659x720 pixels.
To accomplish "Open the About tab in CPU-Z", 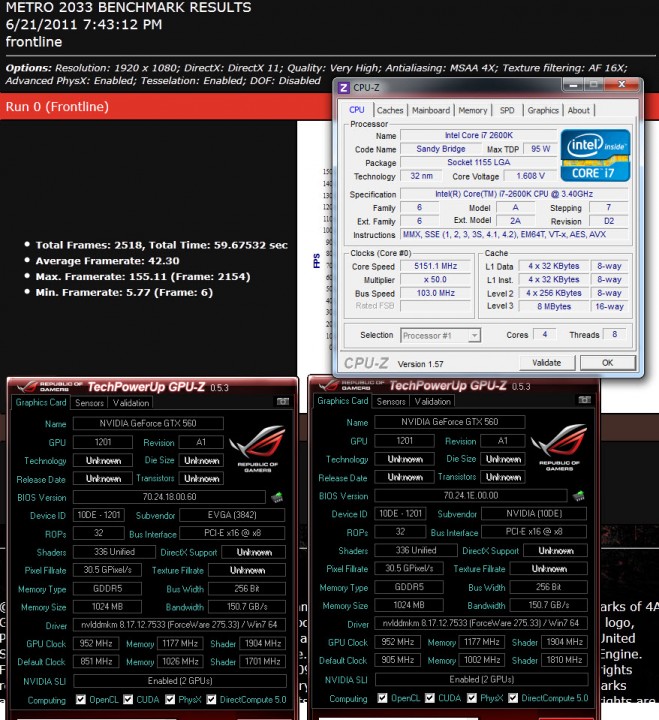I will click(579, 110).
